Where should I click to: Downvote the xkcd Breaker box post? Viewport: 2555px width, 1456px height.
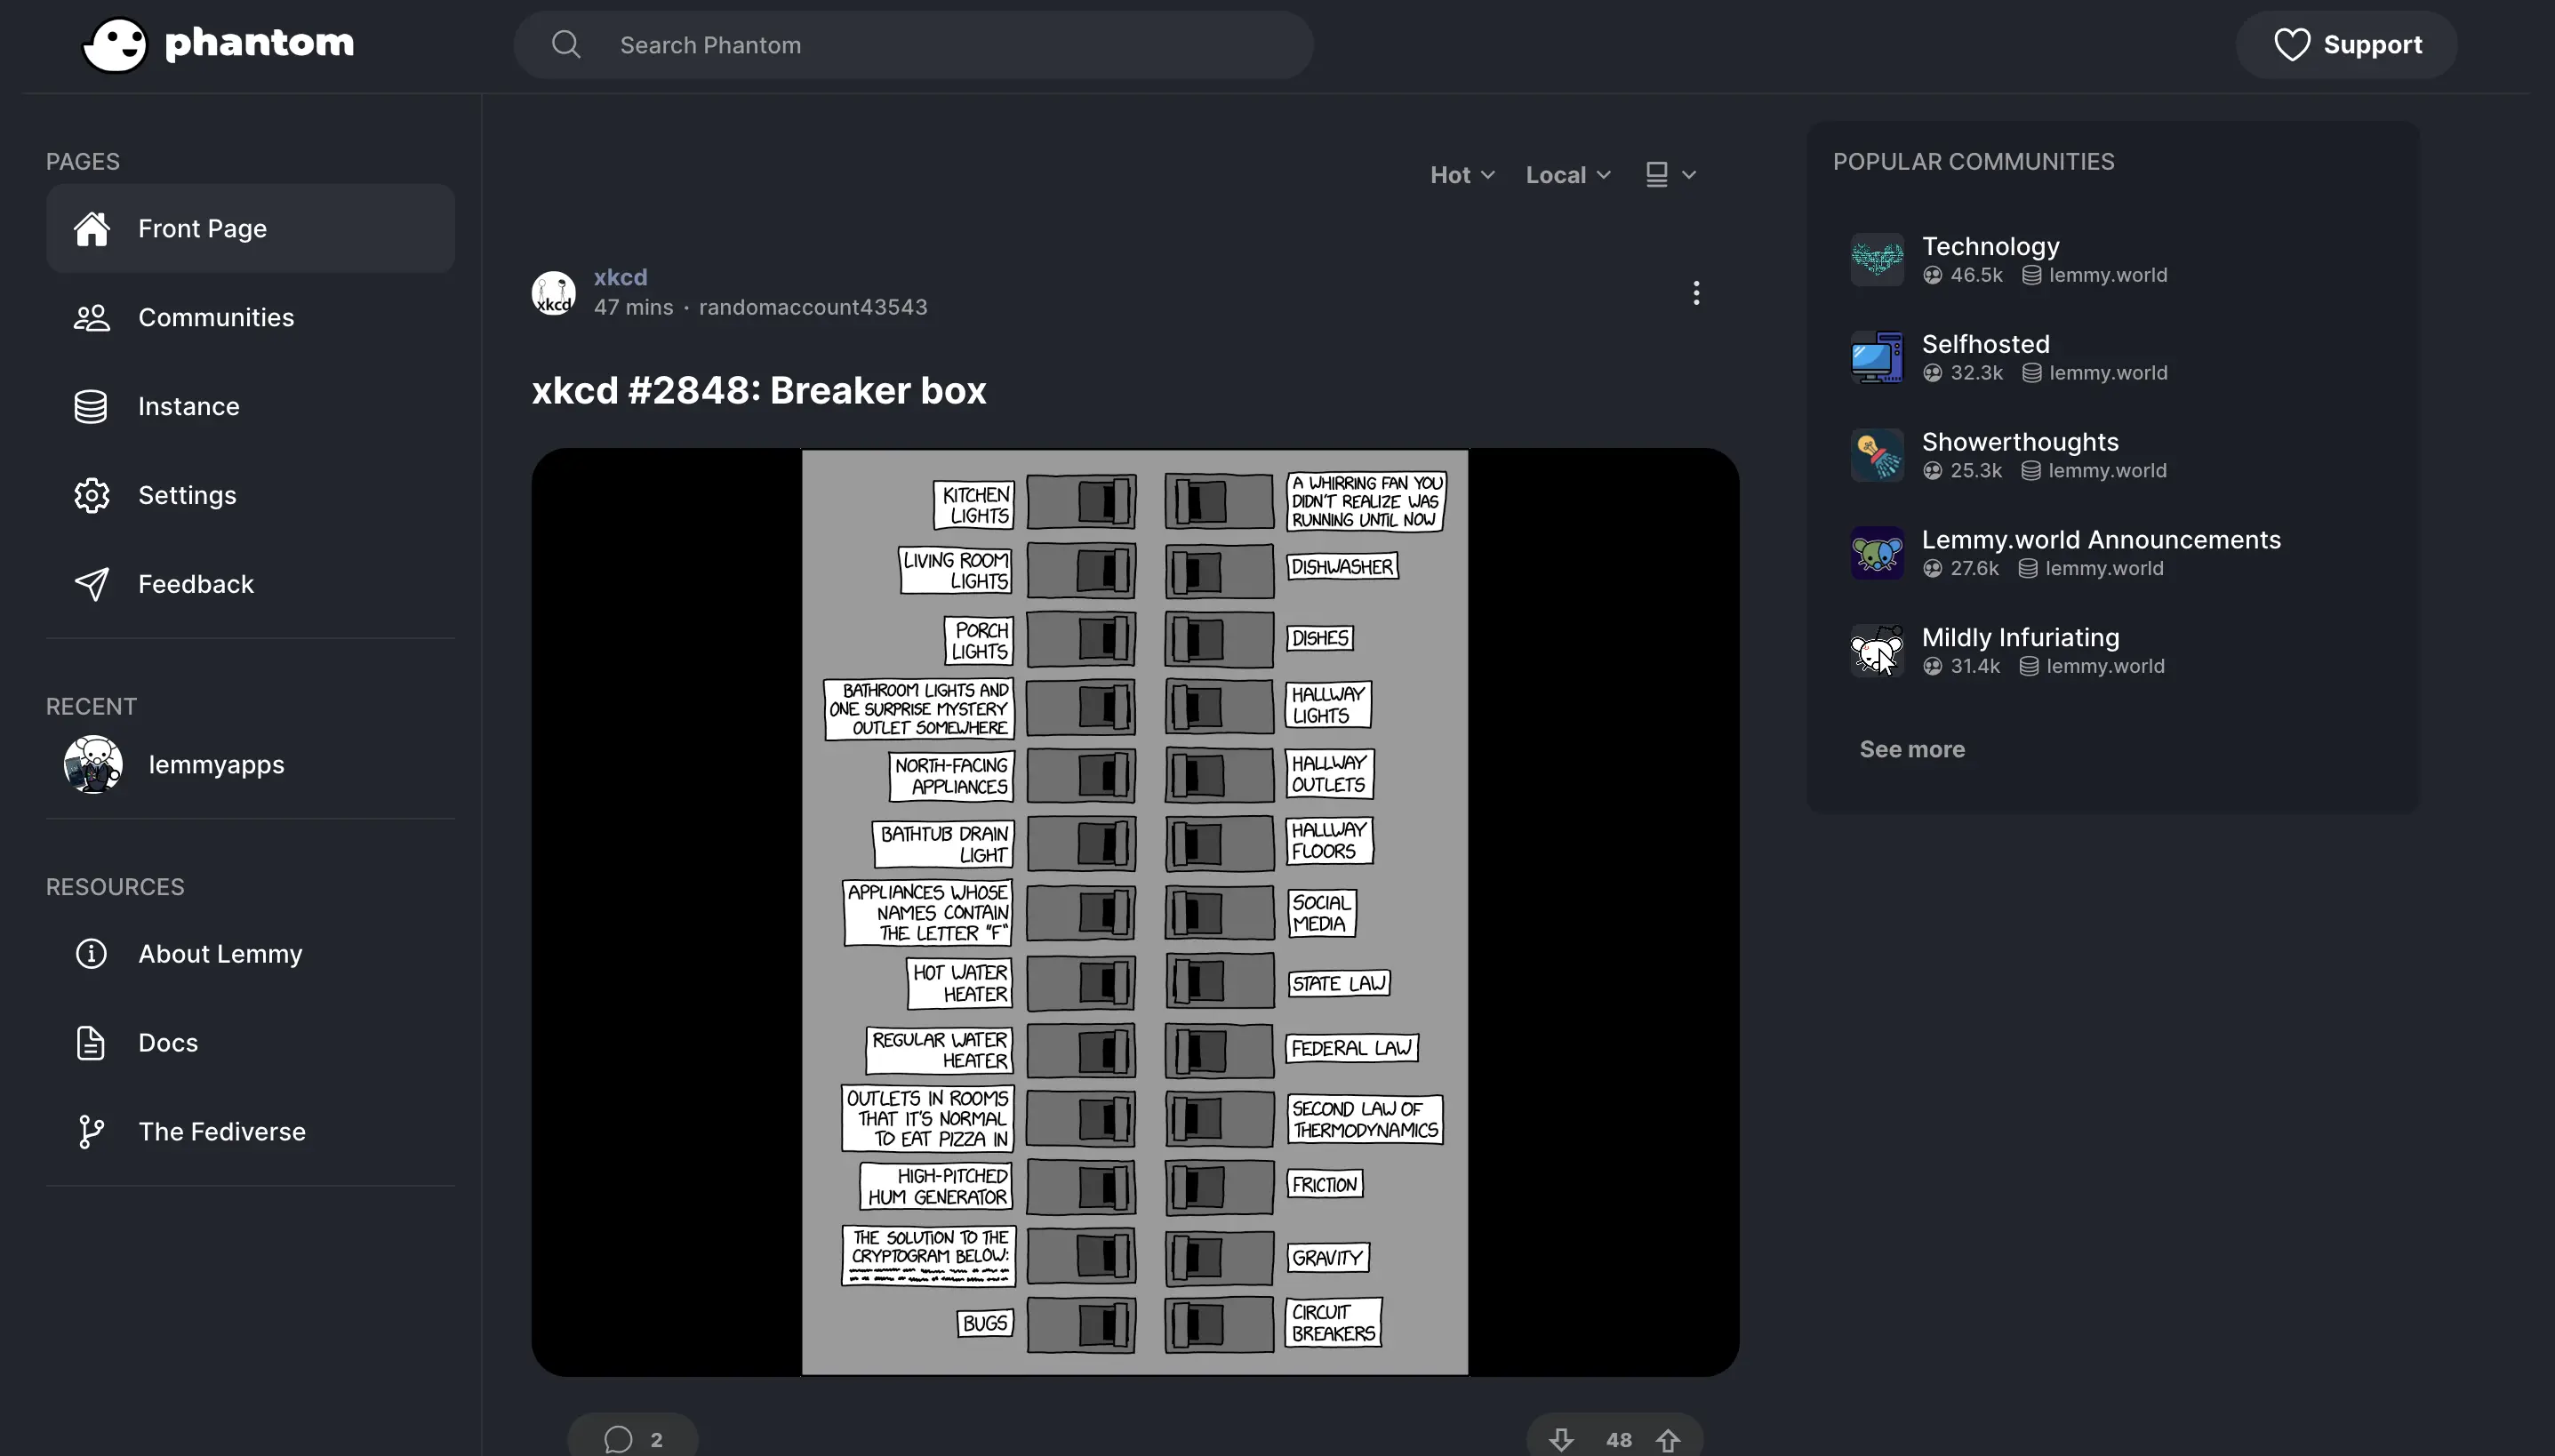pyautogui.click(x=1561, y=1440)
